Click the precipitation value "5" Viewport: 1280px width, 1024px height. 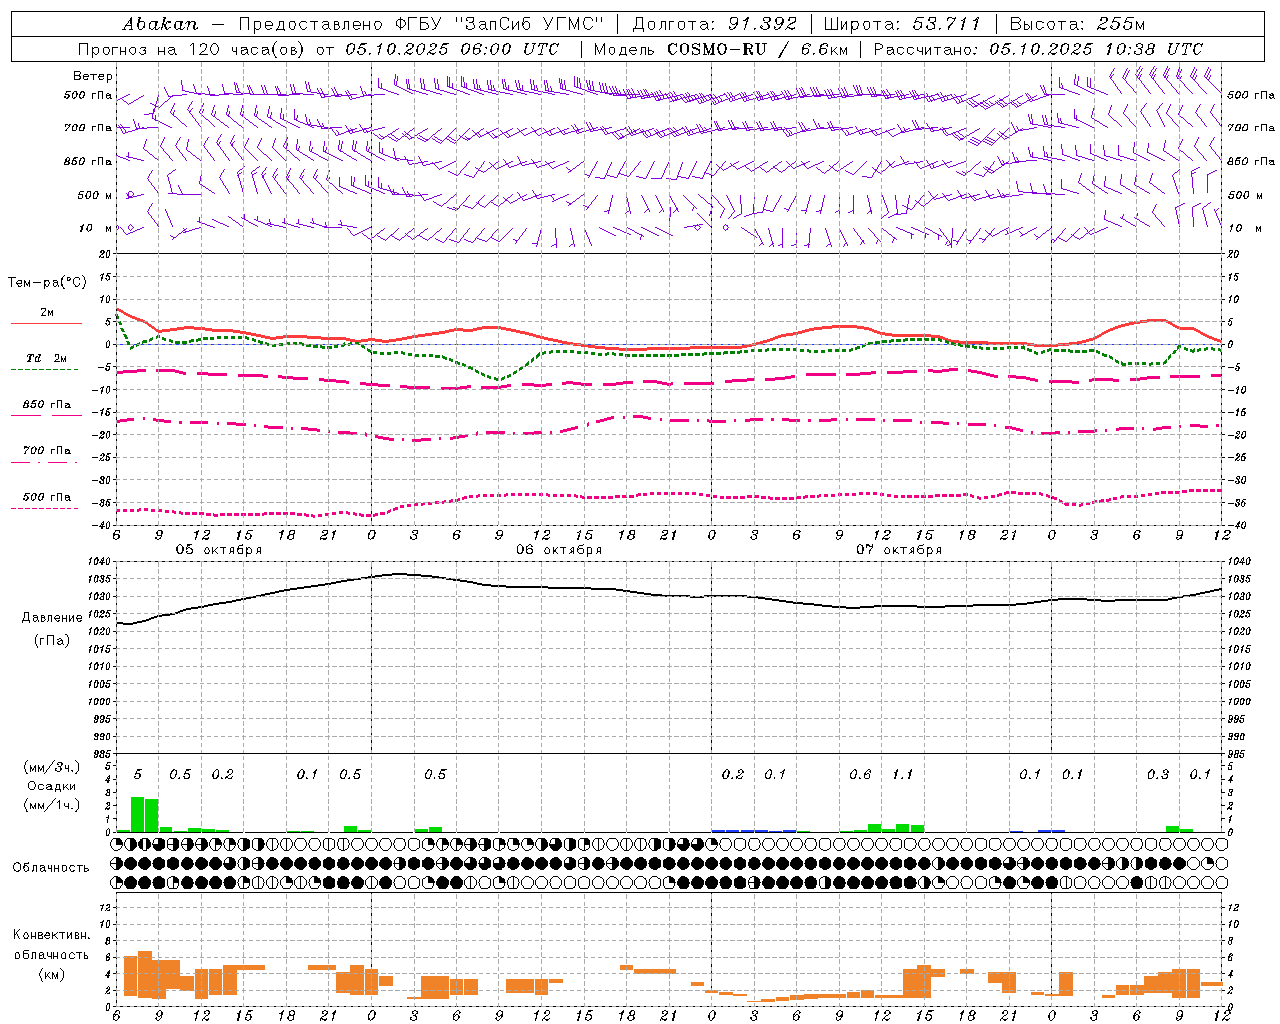tap(138, 775)
